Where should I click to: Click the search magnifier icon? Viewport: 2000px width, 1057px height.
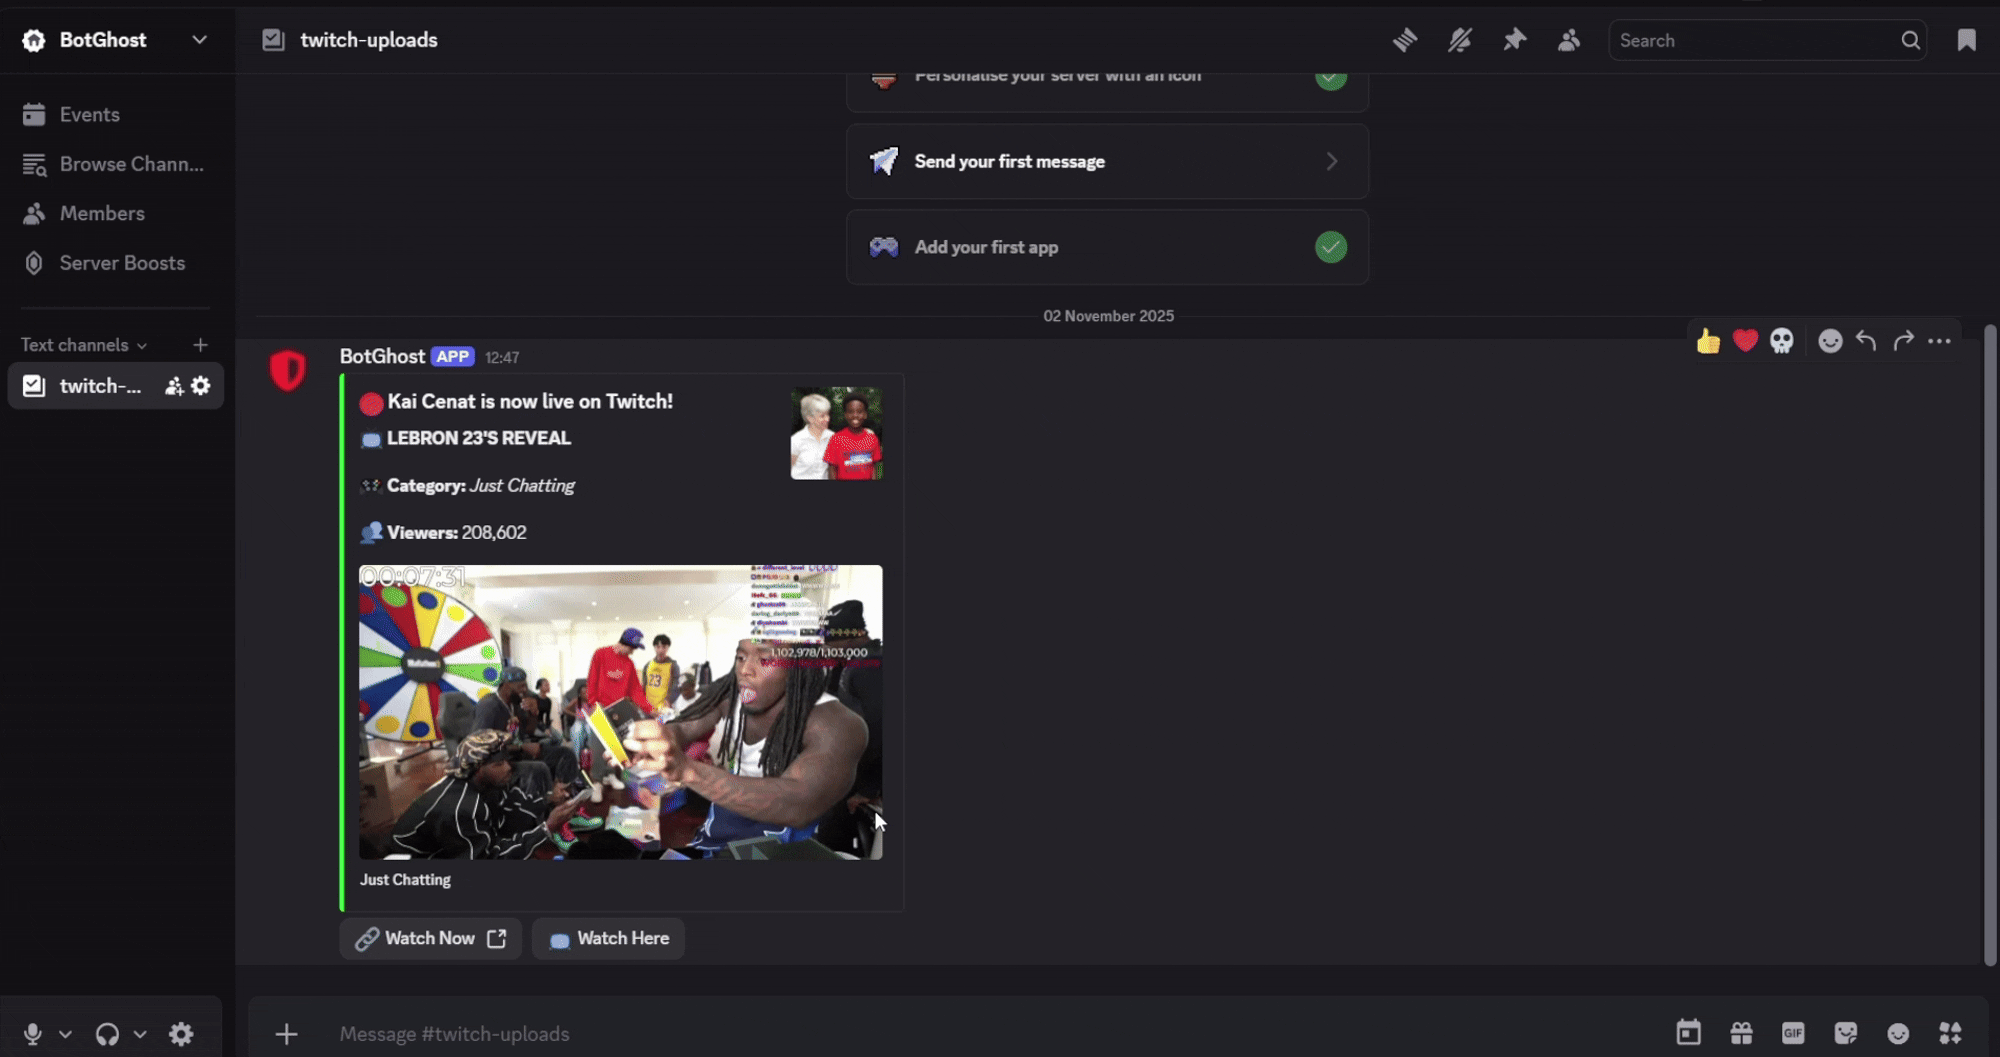point(1910,40)
